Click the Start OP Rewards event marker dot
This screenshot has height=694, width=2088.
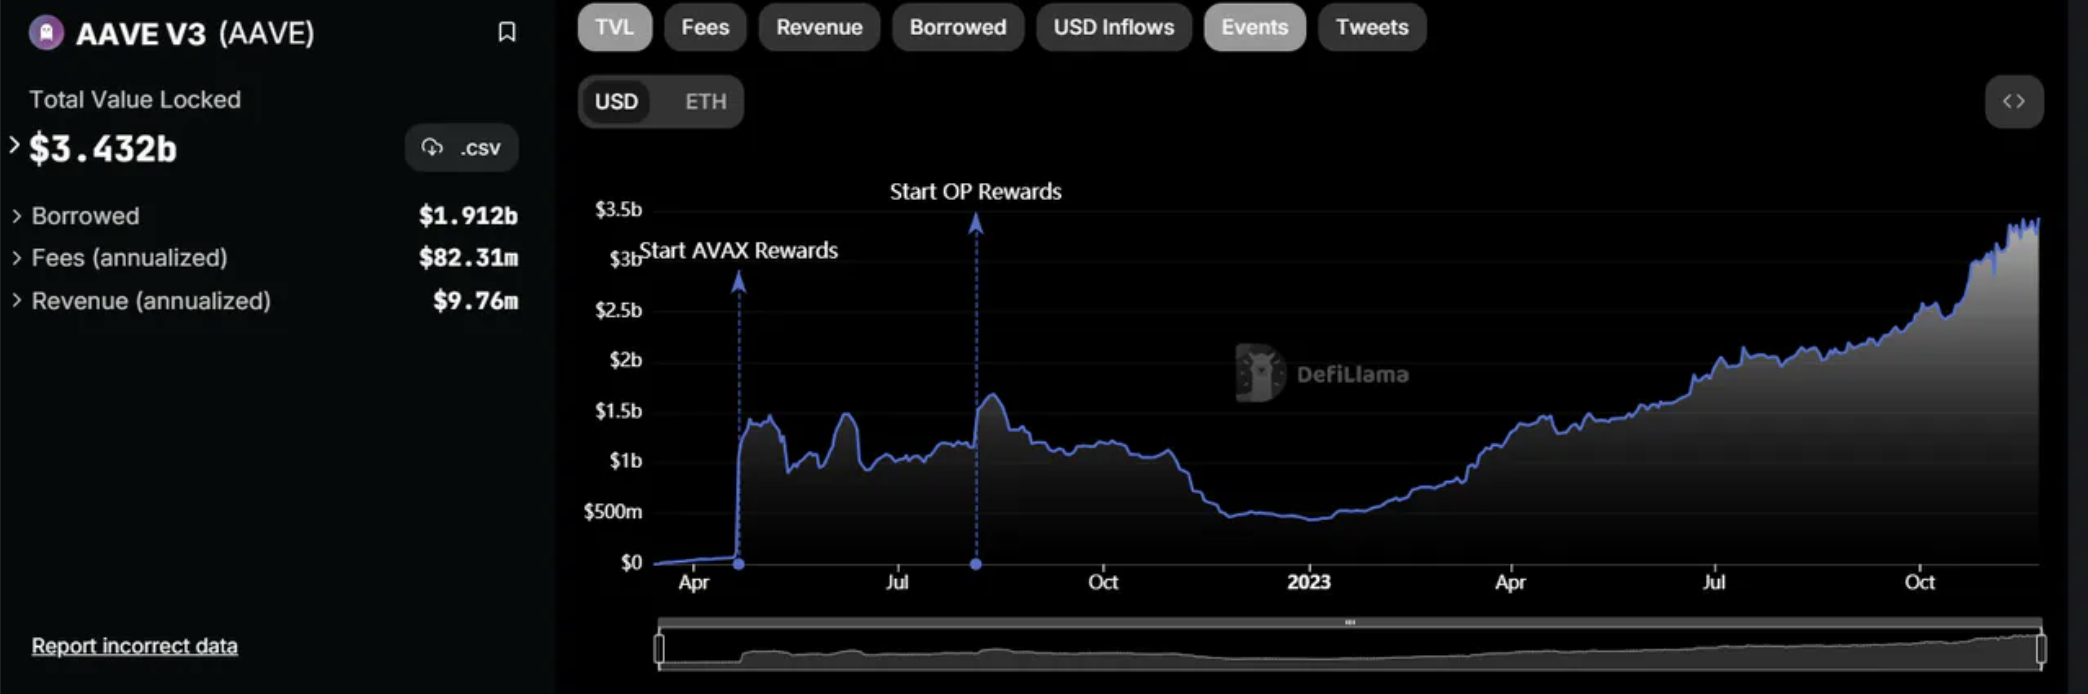976,564
